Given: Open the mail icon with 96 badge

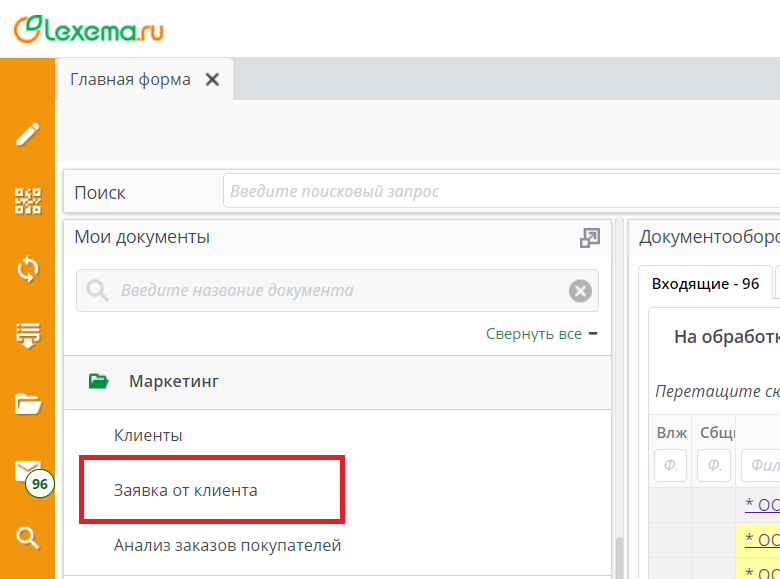Looking at the screenshot, I should [x=28, y=471].
